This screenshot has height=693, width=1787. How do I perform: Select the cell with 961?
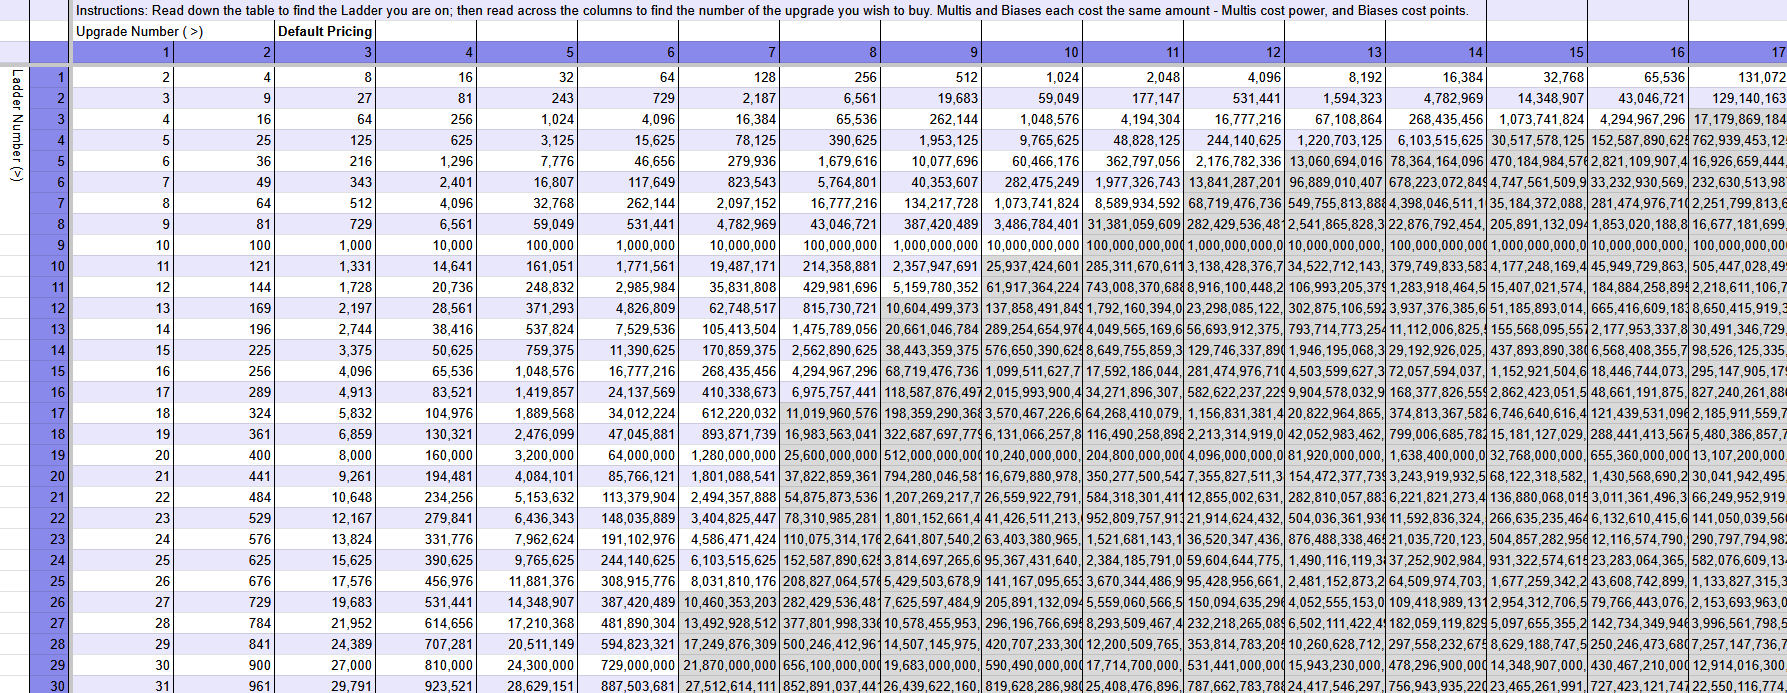coord(224,685)
